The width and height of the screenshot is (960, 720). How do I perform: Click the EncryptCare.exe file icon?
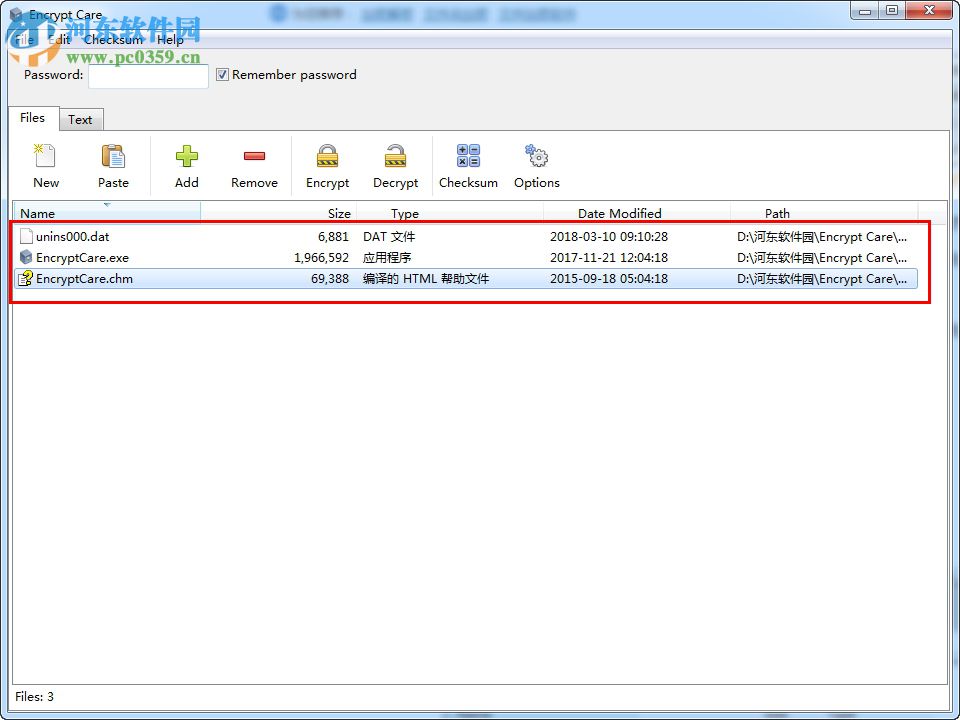(x=24, y=257)
